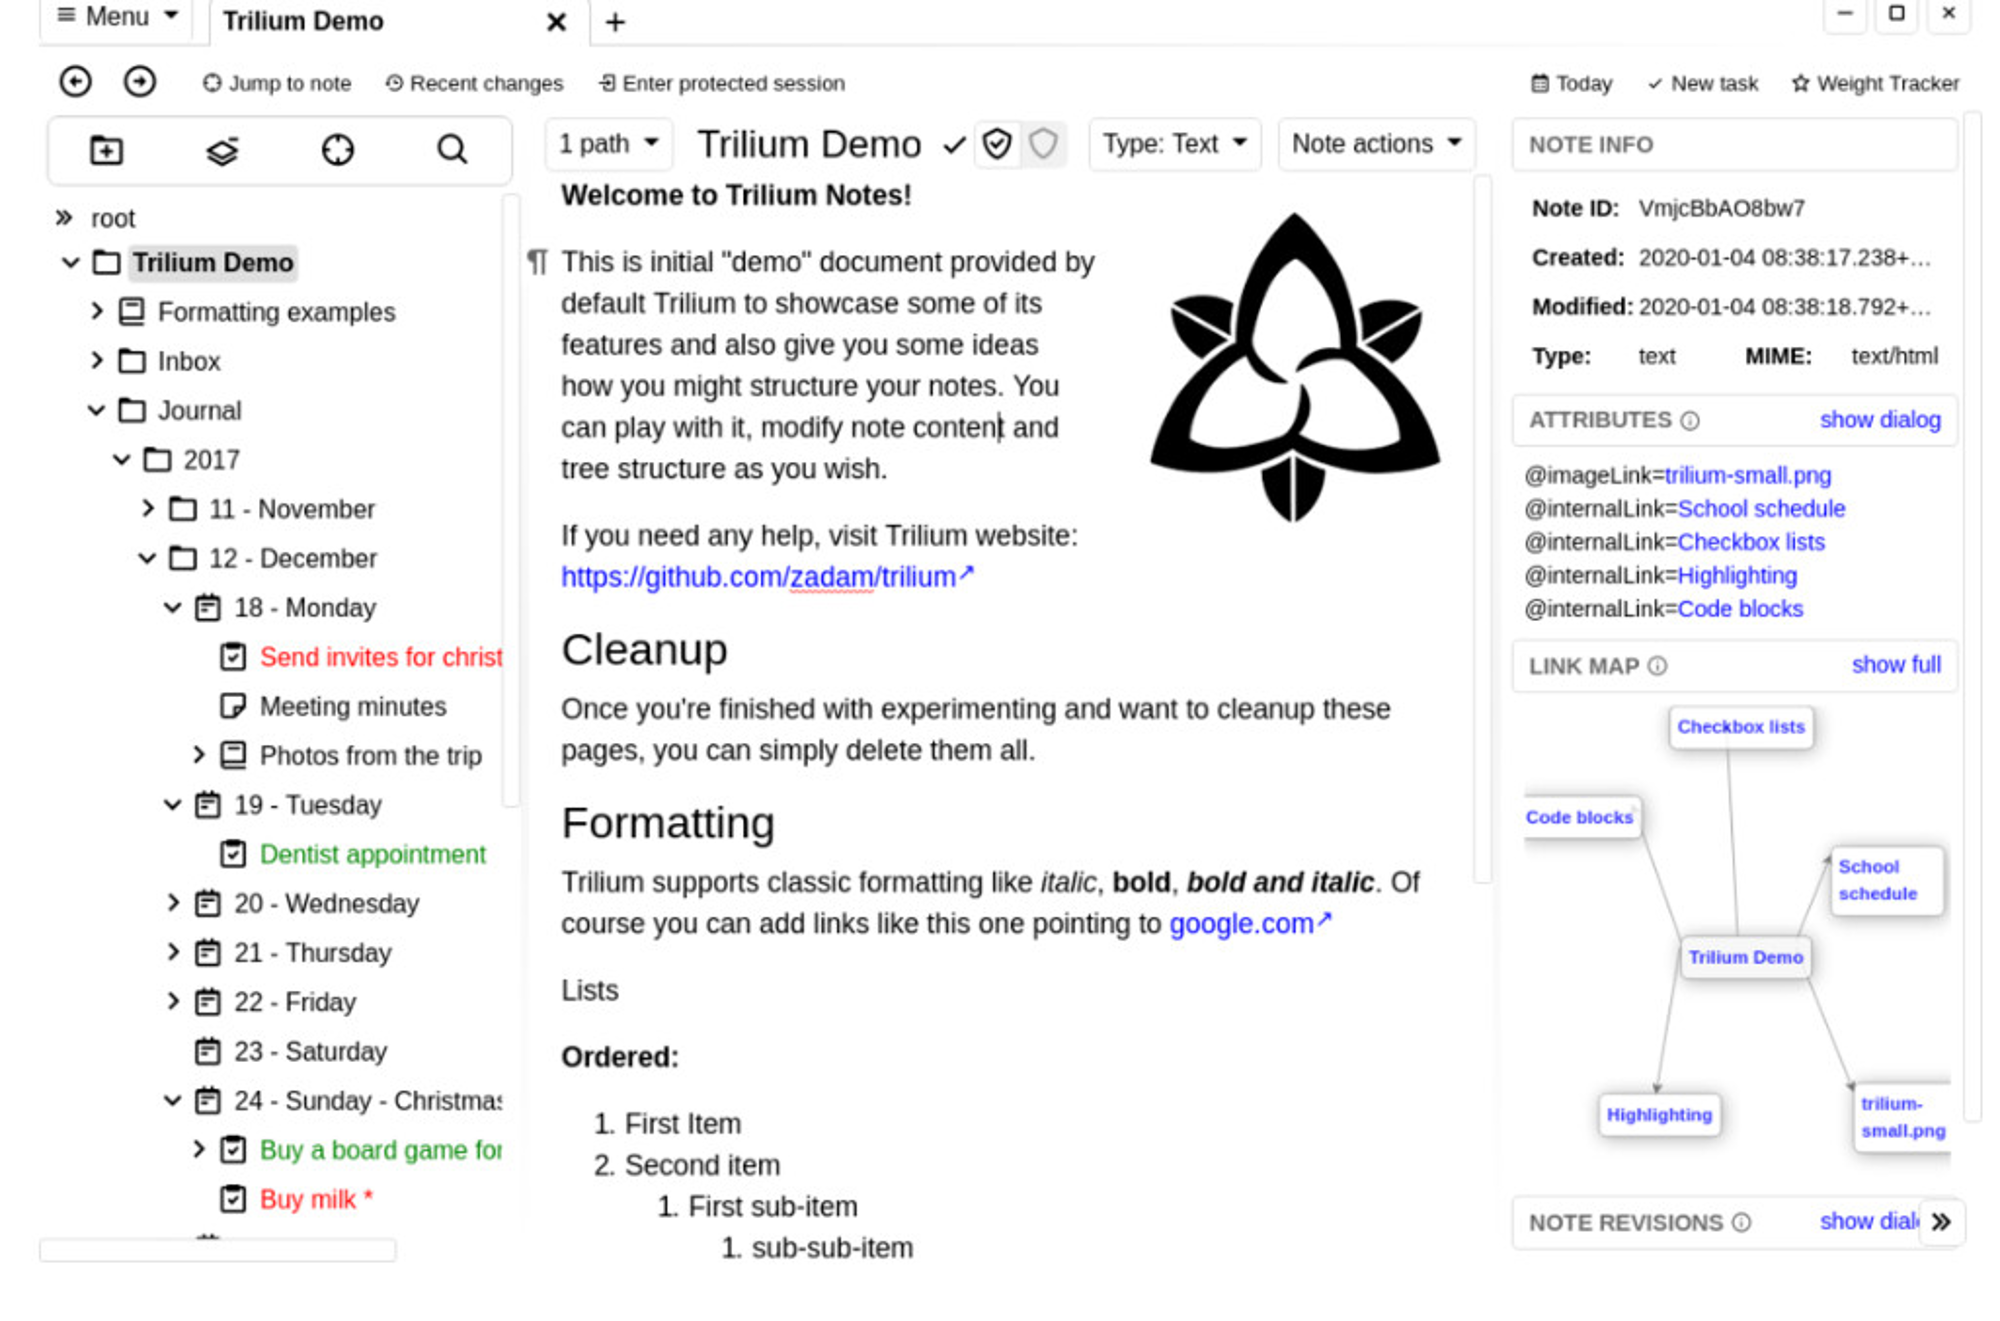Screen dimensions: 2000x1321
Task: Expand the 11 - November node
Action: (148, 508)
